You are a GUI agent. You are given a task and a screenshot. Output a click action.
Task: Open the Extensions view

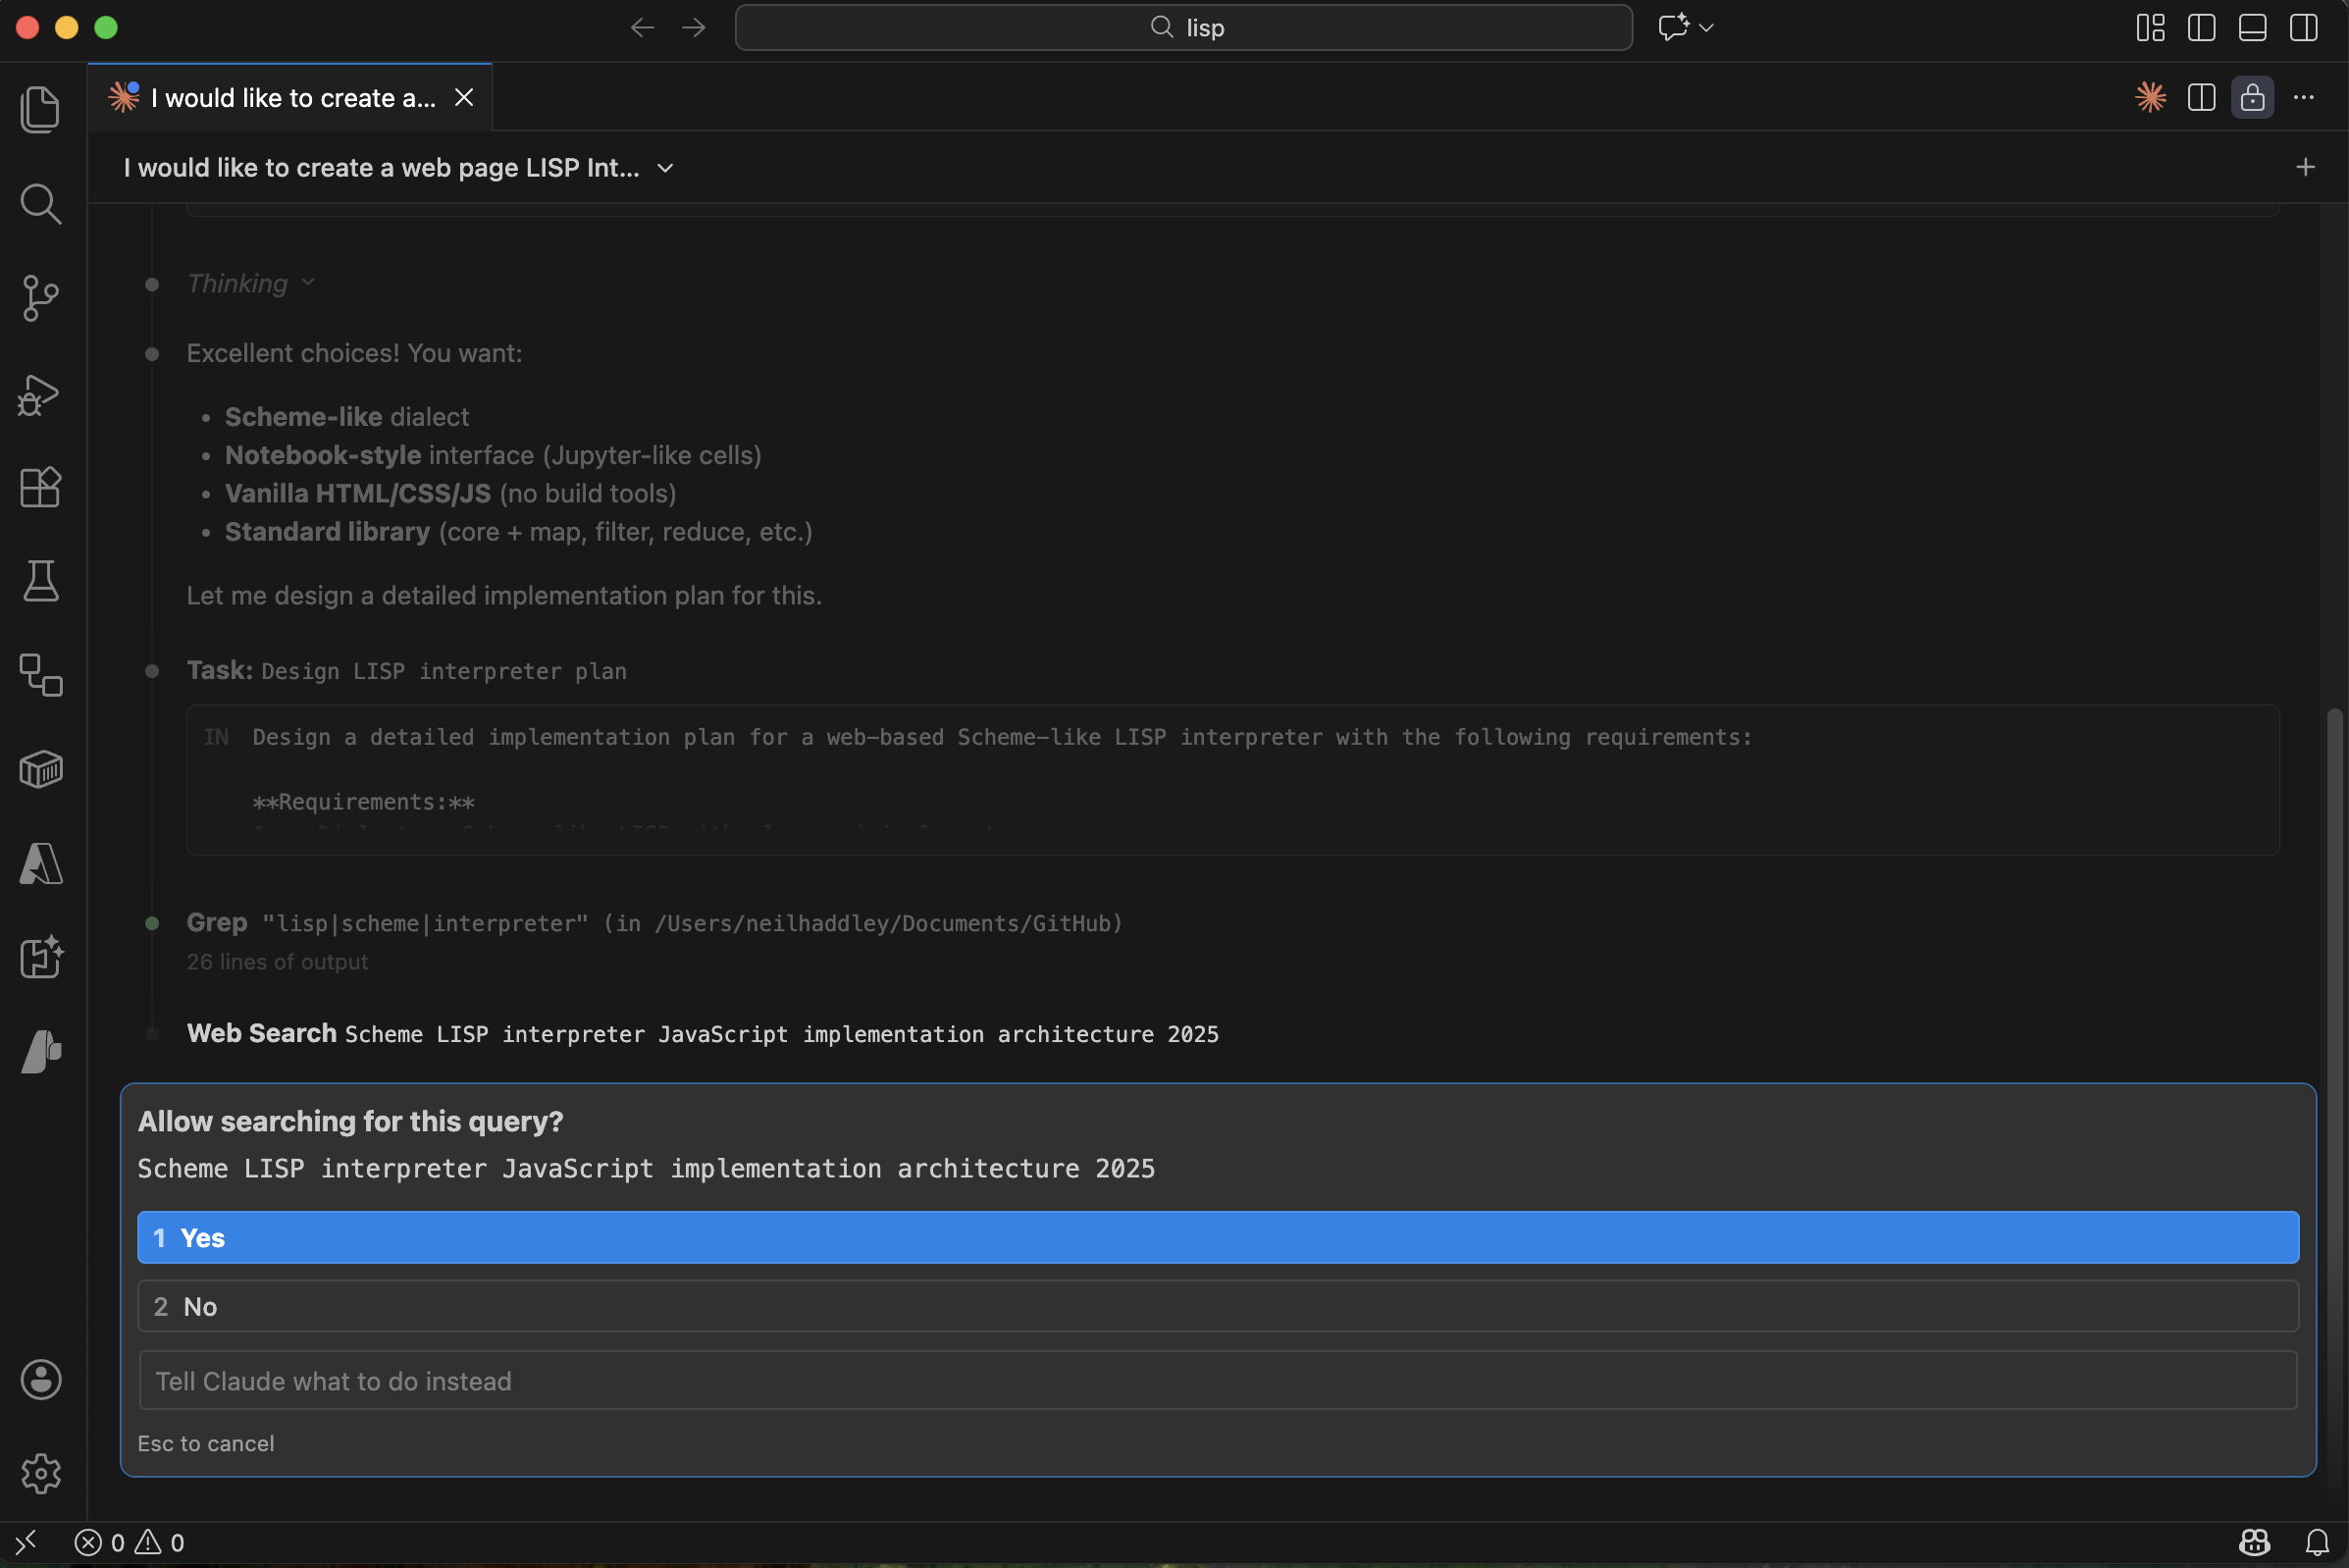[41, 488]
